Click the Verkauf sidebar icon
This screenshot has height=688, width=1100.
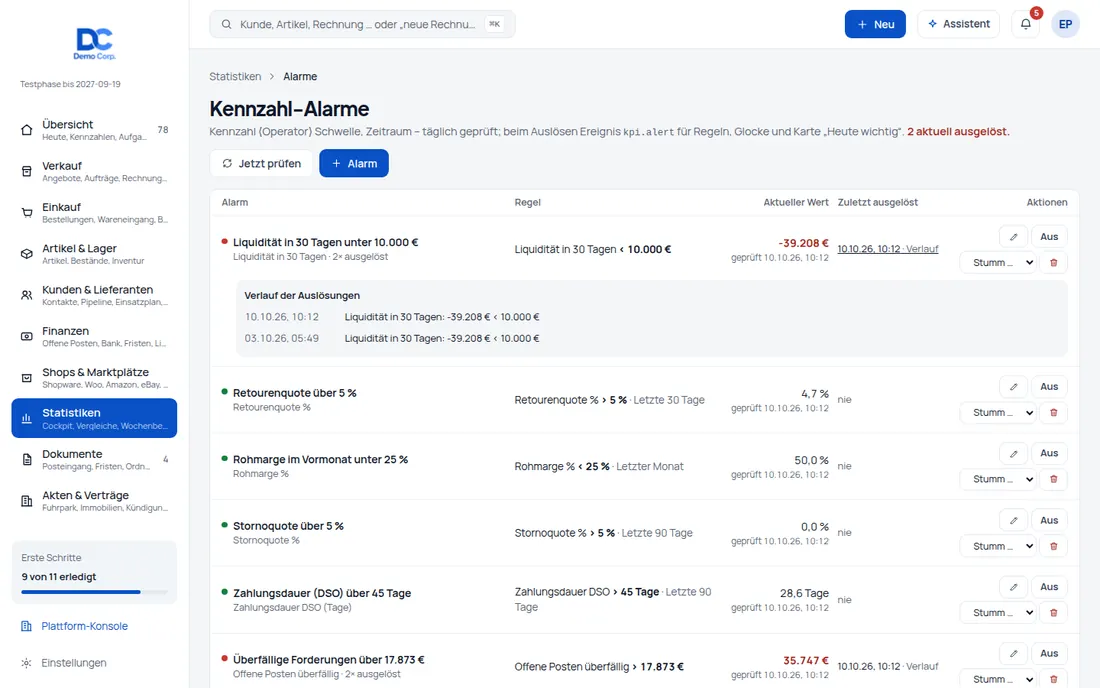pyautogui.click(x=27, y=171)
